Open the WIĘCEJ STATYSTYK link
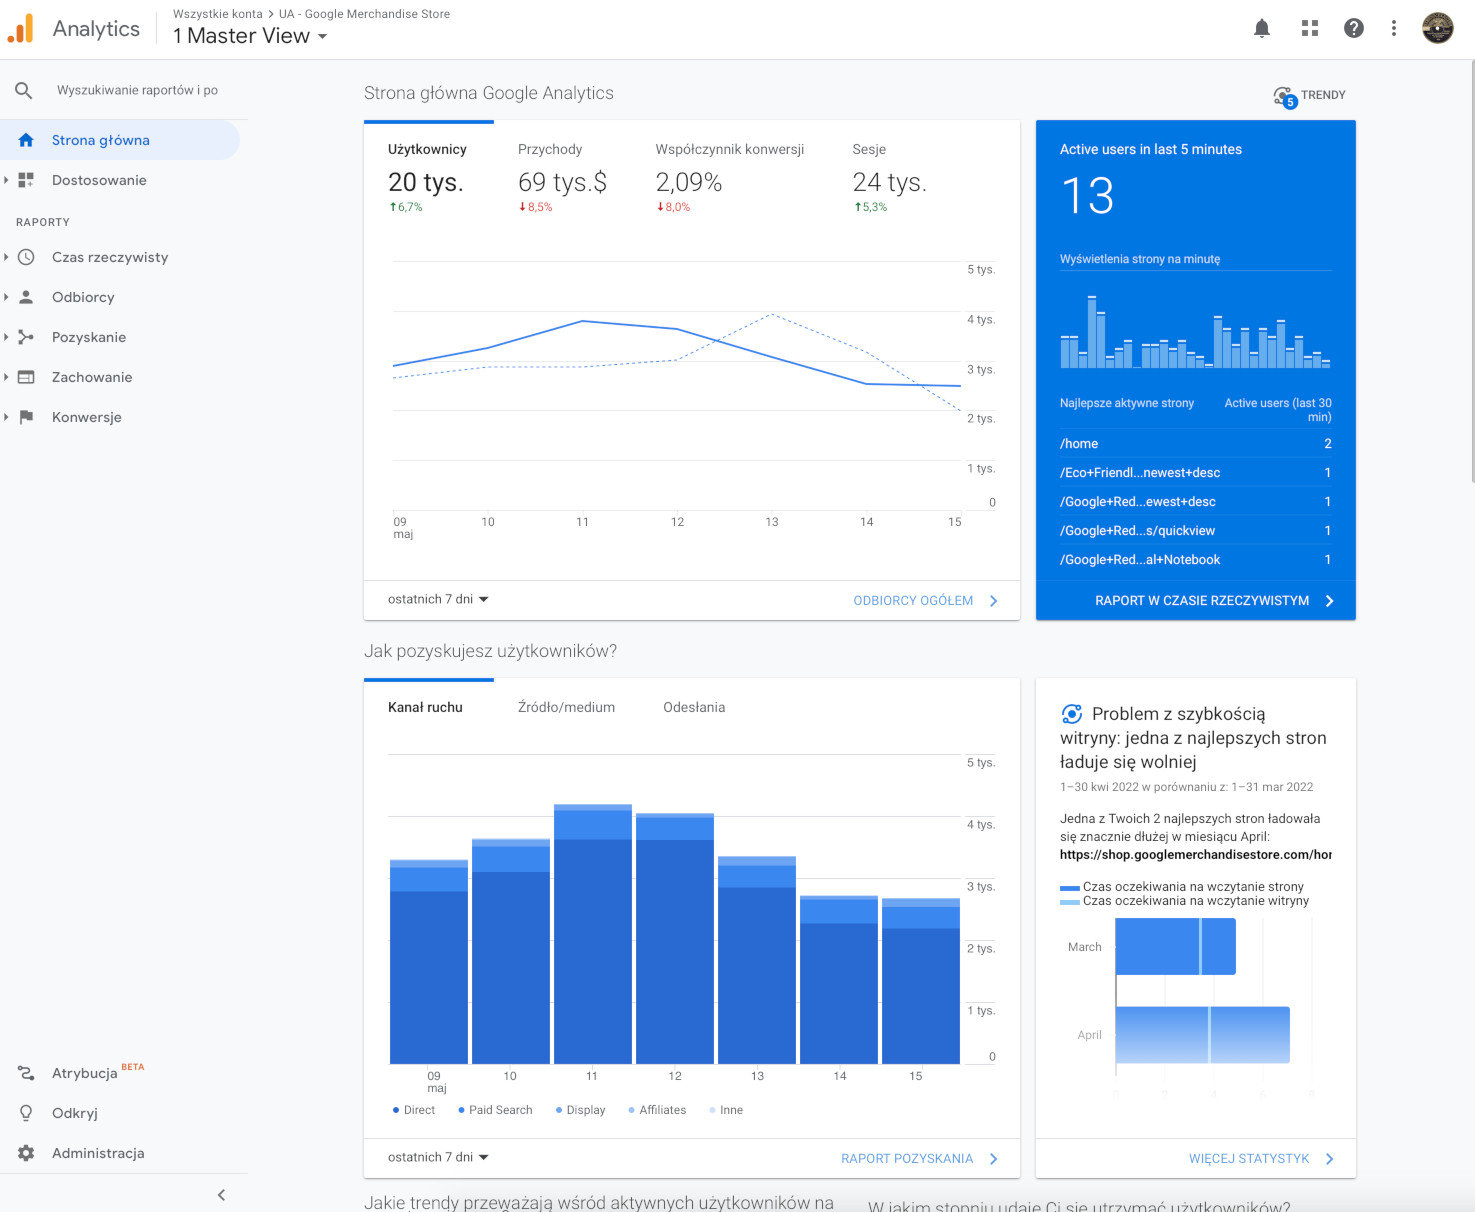Image resolution: width=1475 pixels, height=1212 pixels. point(1261,1159)
